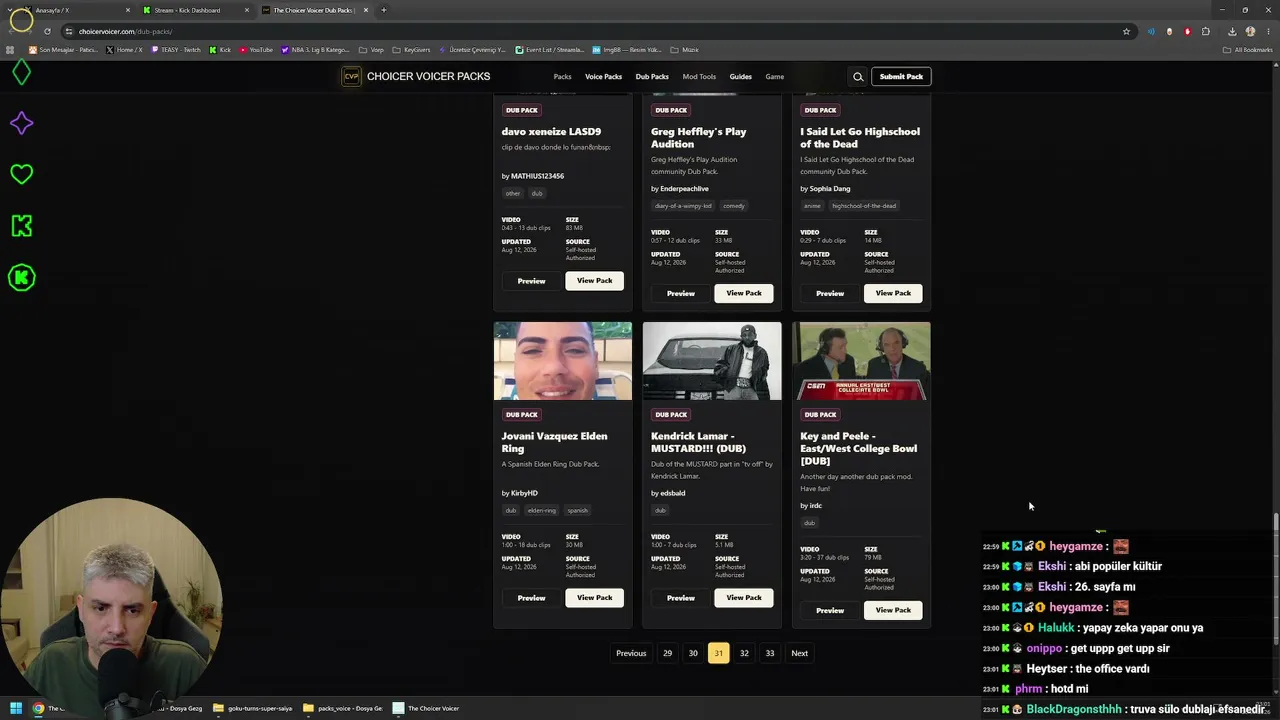
Task: Open Chrome from the taskbar
Action: [x=38, y=708]
